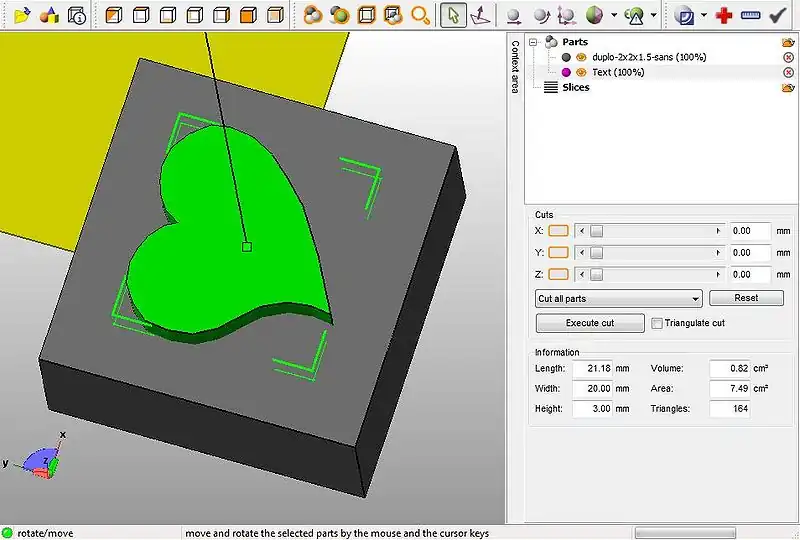Click the open file folder icon
This screenshot has width=800, height=540.
pos(21,15)
